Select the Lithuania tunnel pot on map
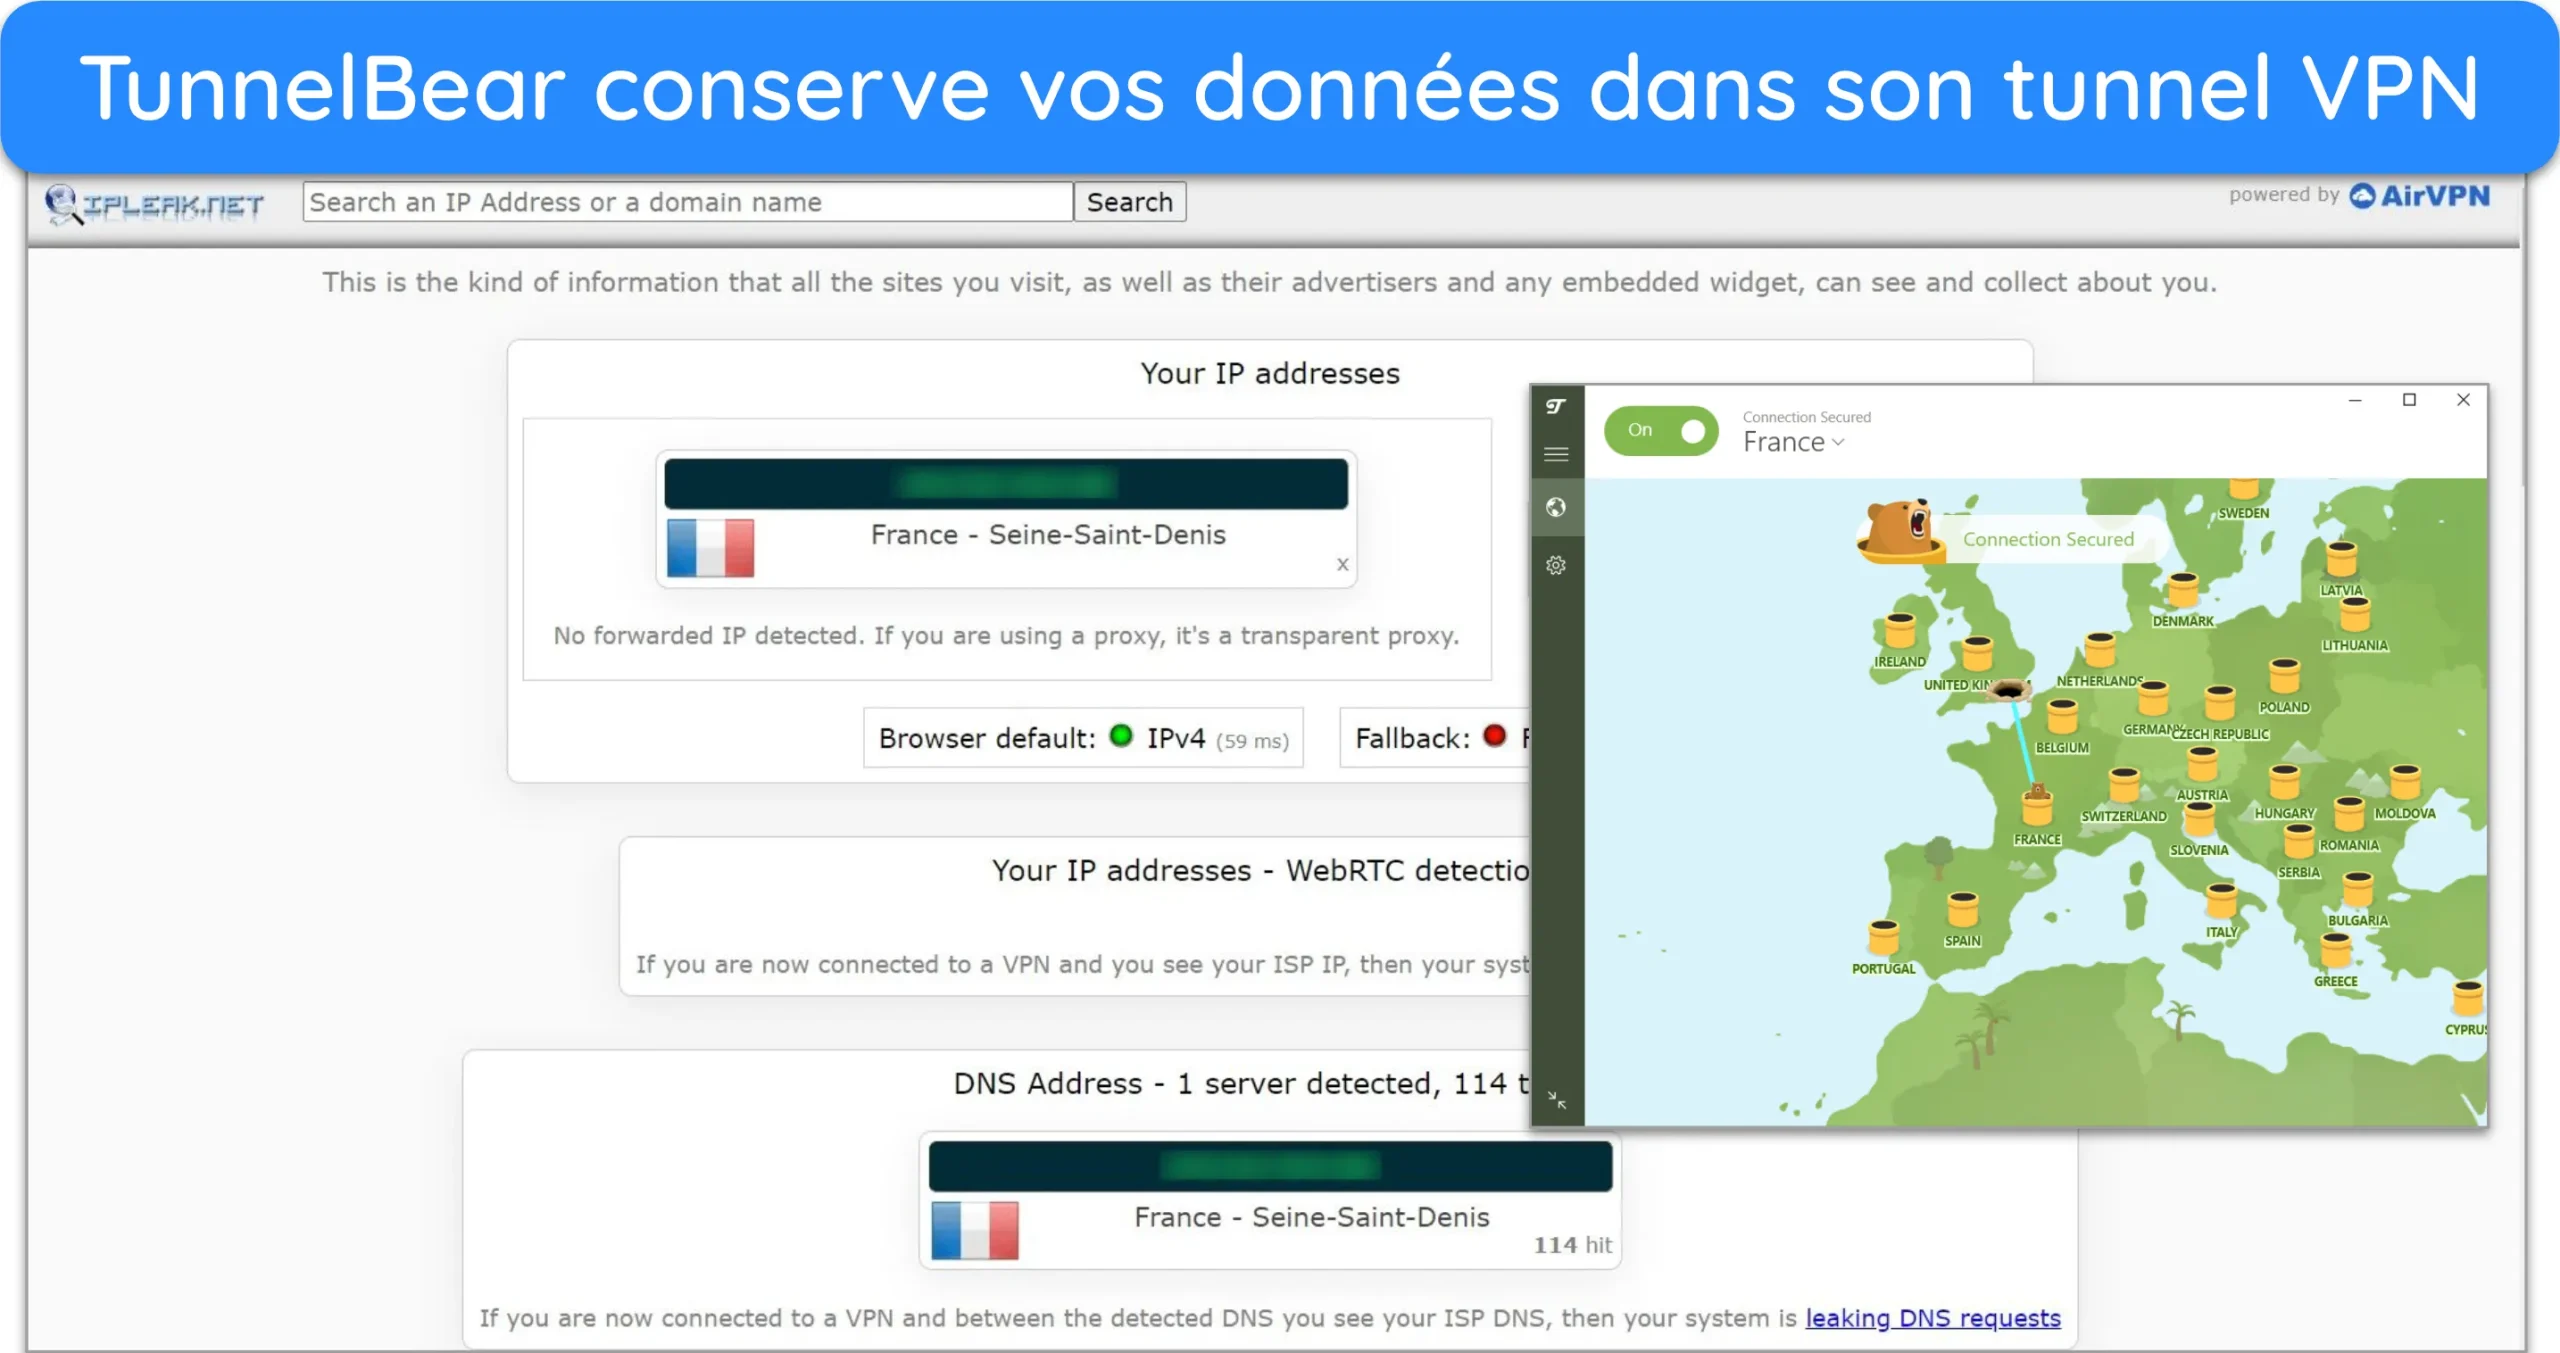Screen dimensions: 2560x1353 click(2355, 616)
